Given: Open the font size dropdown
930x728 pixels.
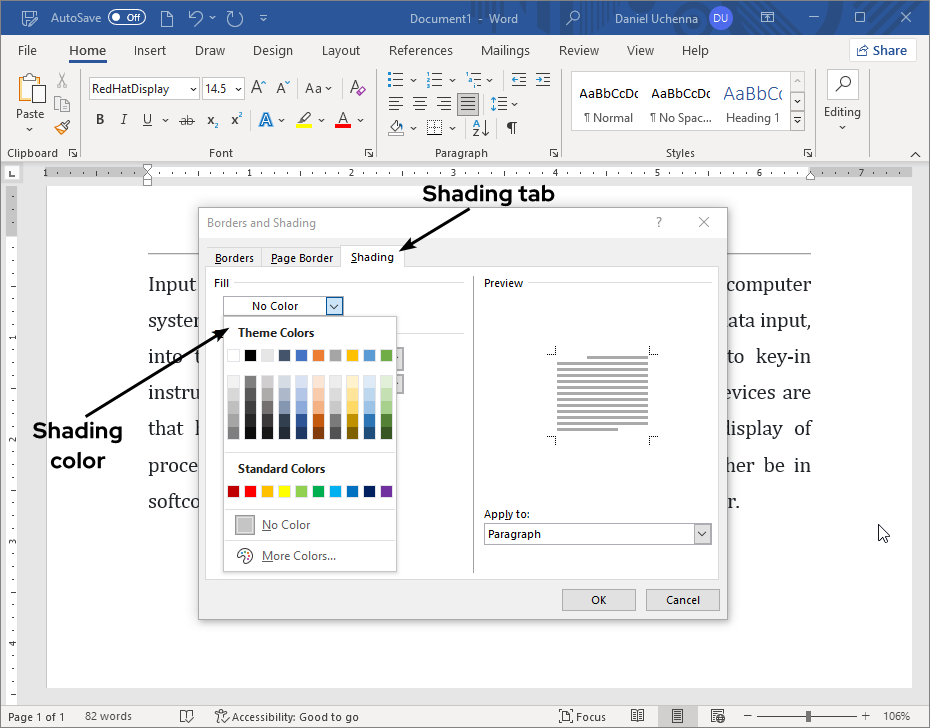Looking at the screenshot, I should 238,89.
